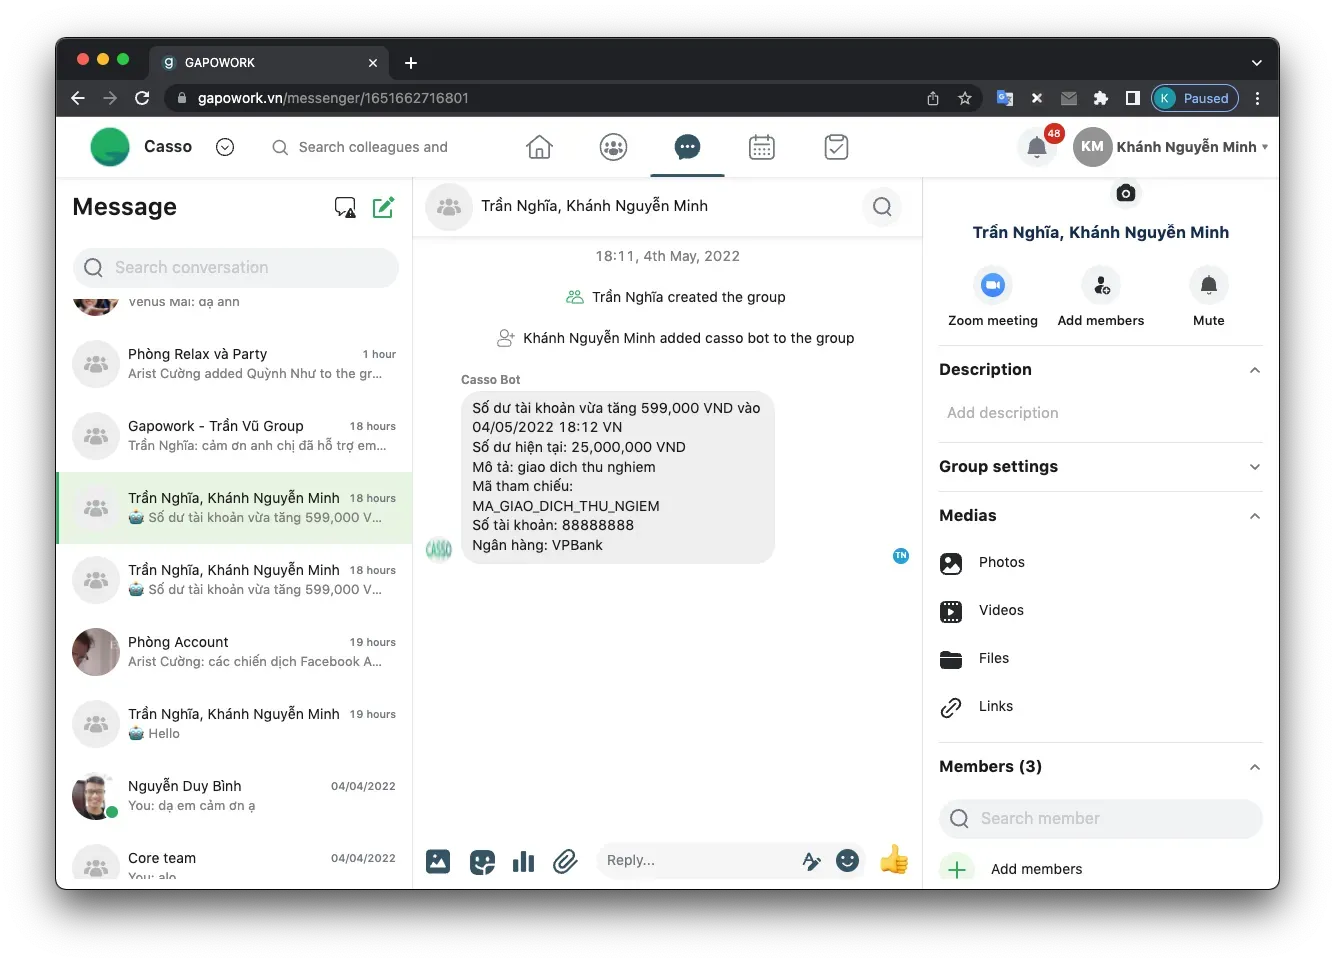Open the Phòng Relax và Party conversation
Screen dimensions: 1335x963
[x=235, y=364]
